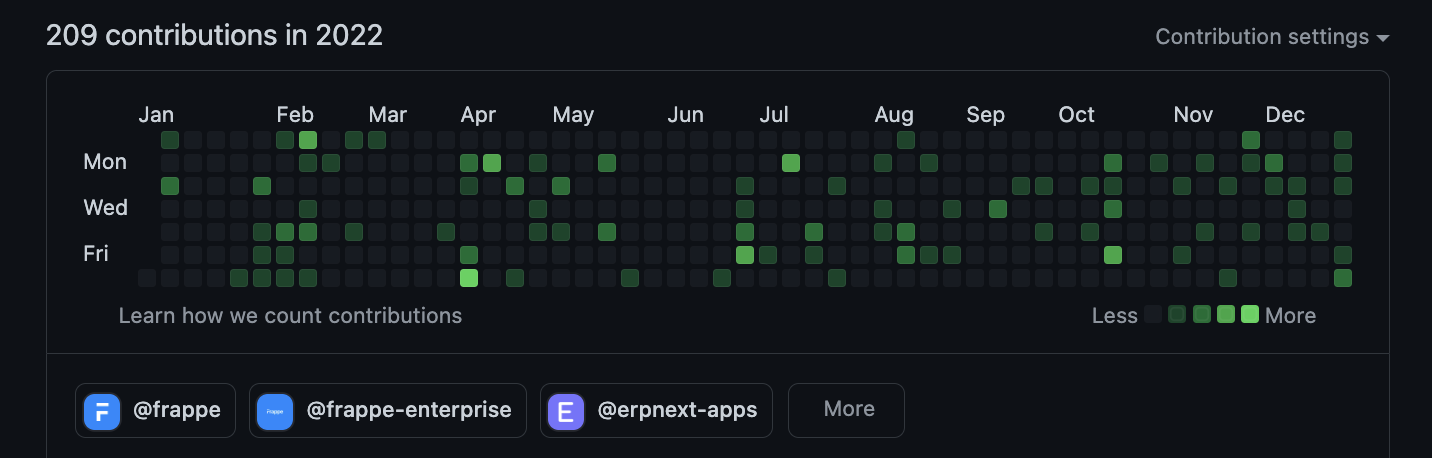This screenshot has width=1432, height=458.
Task: Click the brightest legend swatch beside the More label
Action: point(1250,314)
